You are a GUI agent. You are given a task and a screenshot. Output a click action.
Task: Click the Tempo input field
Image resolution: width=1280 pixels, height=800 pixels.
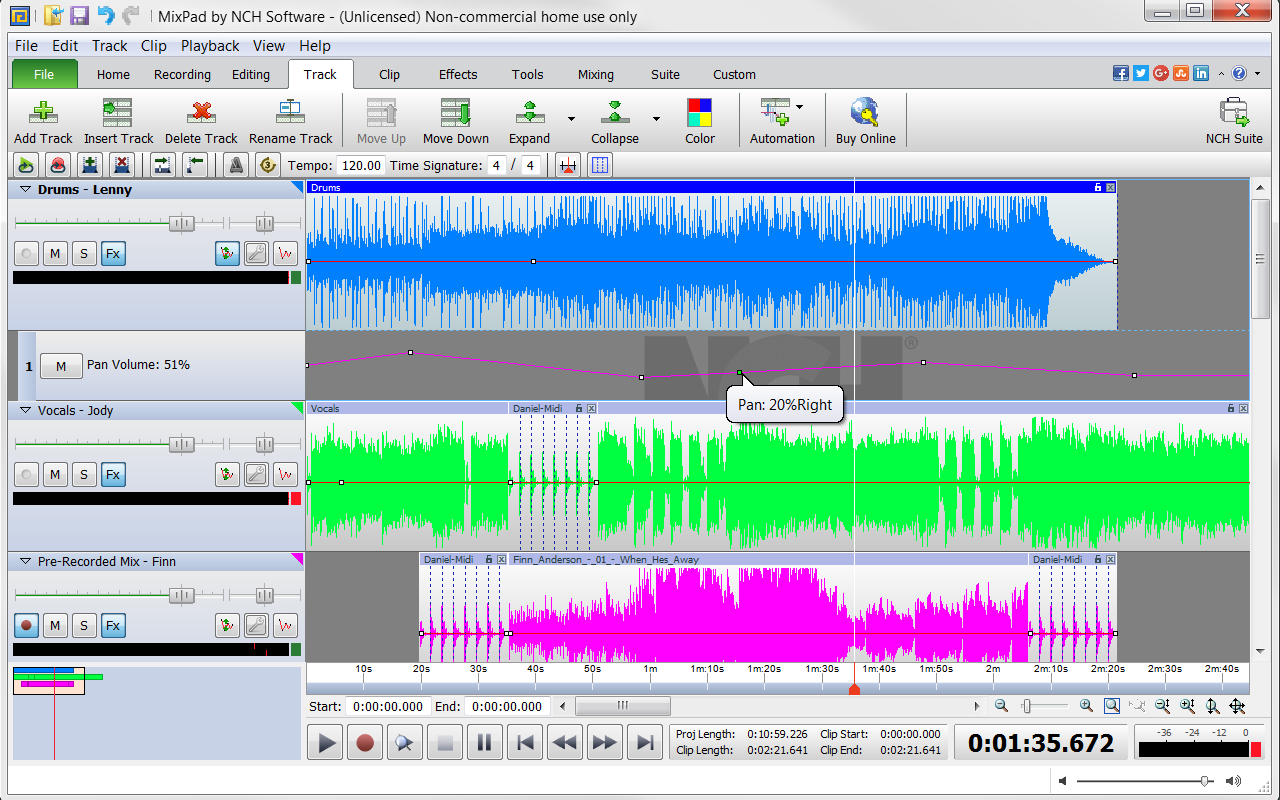click(x=360, y=165)
